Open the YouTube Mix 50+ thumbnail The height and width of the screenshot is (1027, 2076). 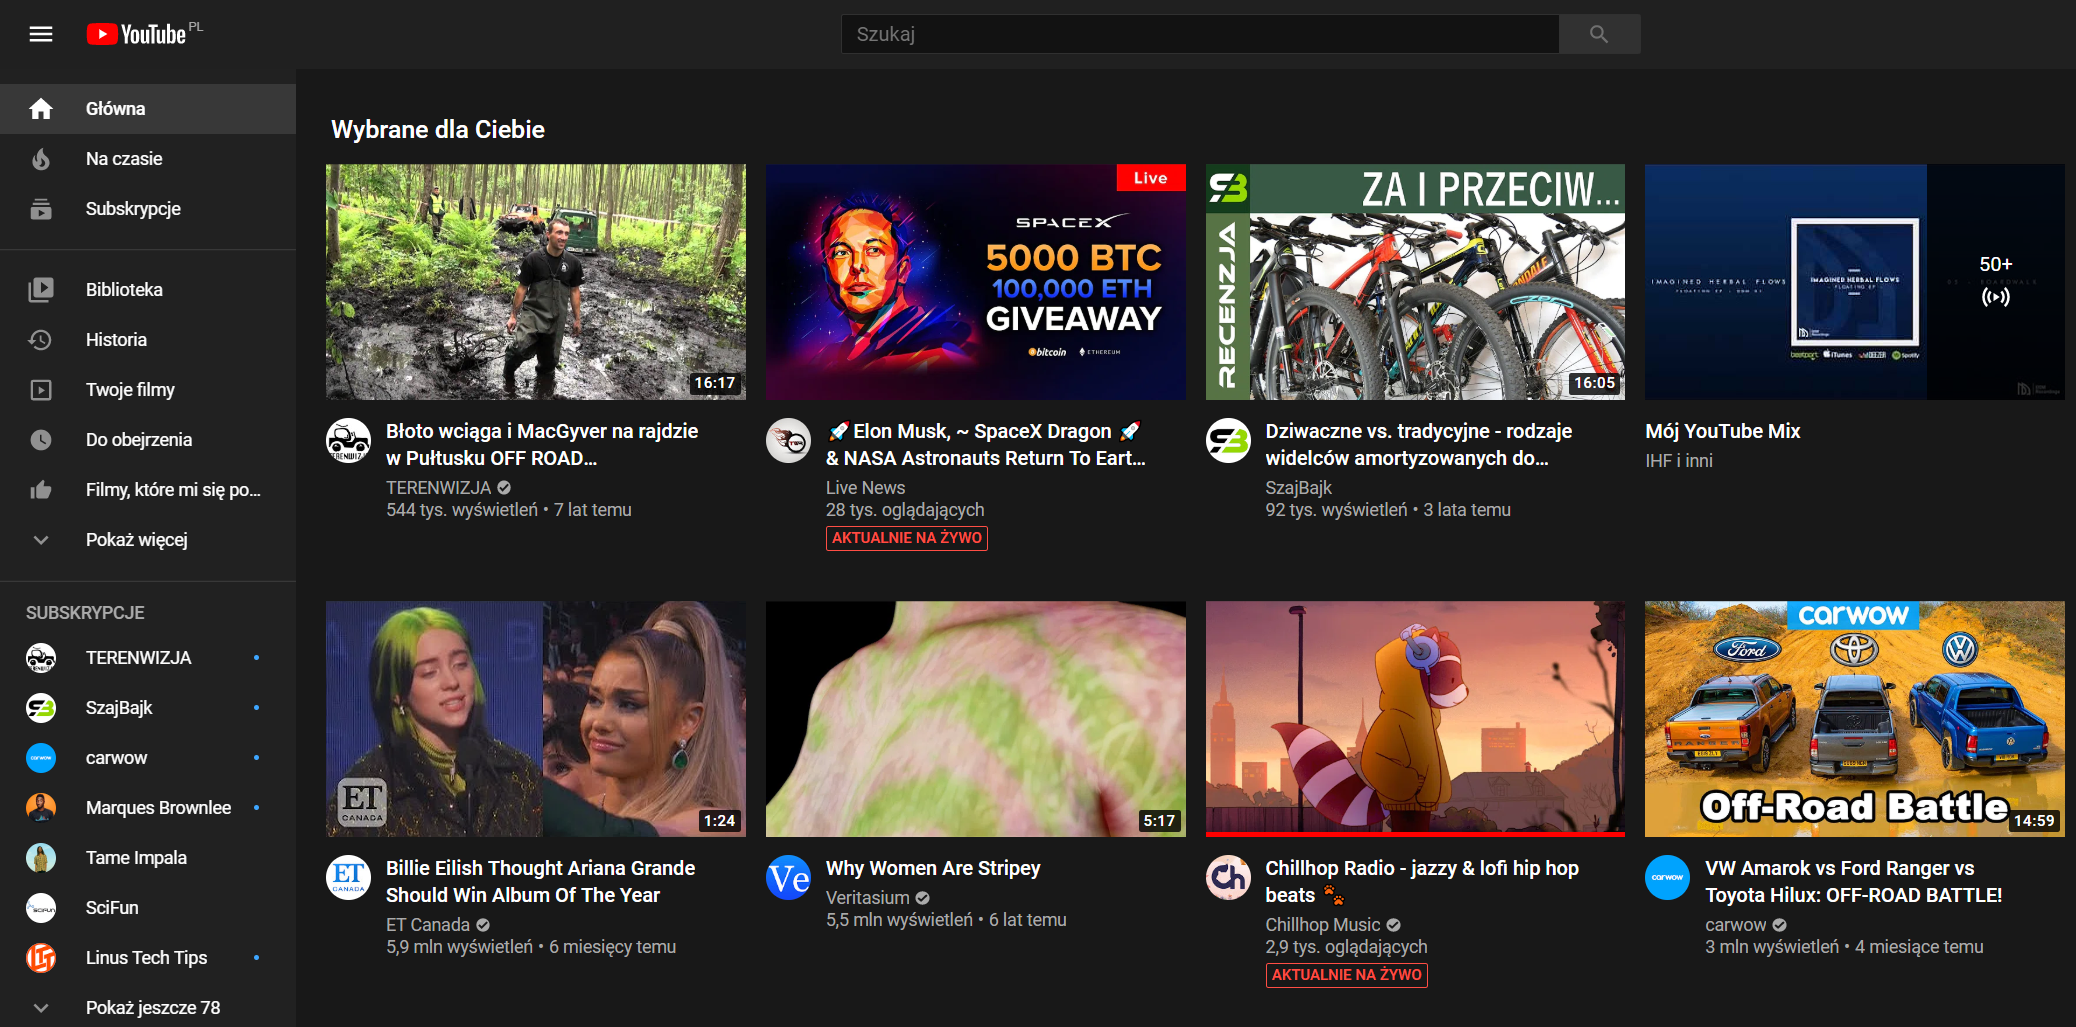(1855, 282)
